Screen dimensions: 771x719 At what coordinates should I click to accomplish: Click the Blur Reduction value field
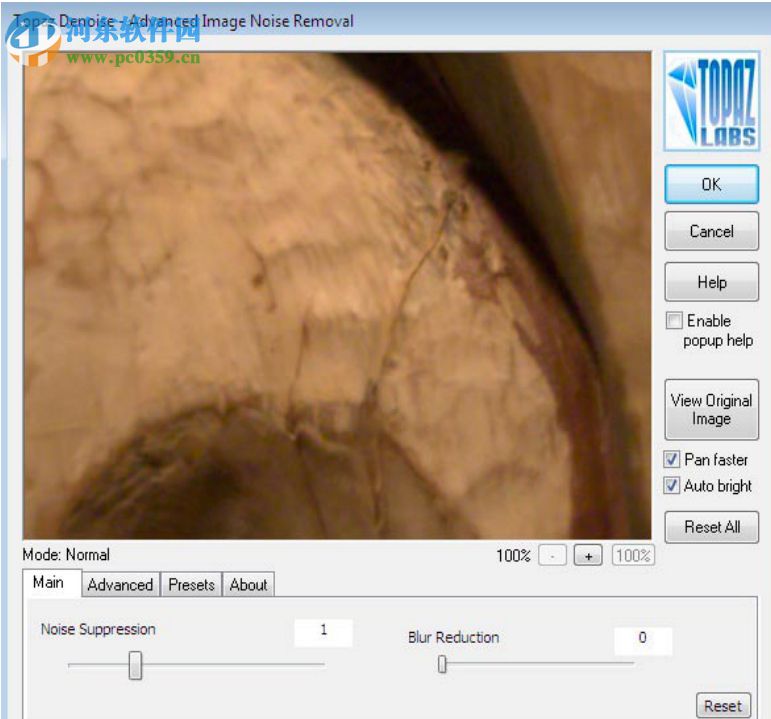click(x=643, y=640)
